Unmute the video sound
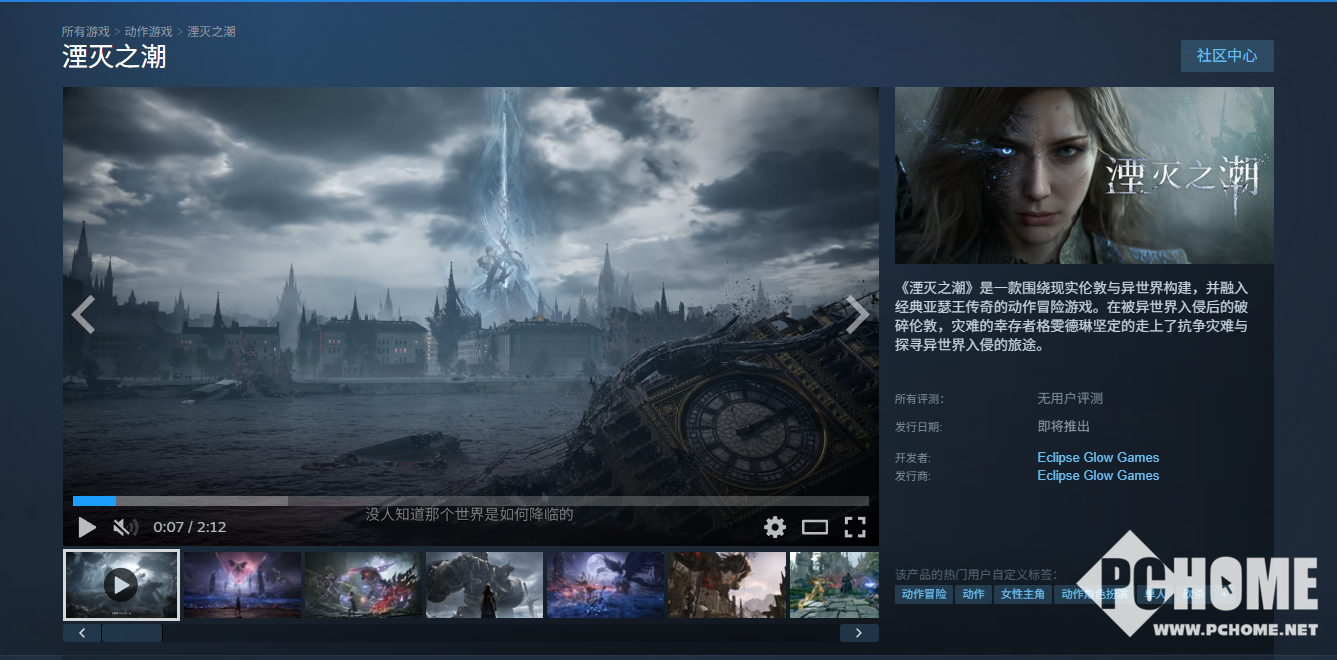The height and width of the screenshot is (660, 1337). pyautogui.click(x=124, y=527)
